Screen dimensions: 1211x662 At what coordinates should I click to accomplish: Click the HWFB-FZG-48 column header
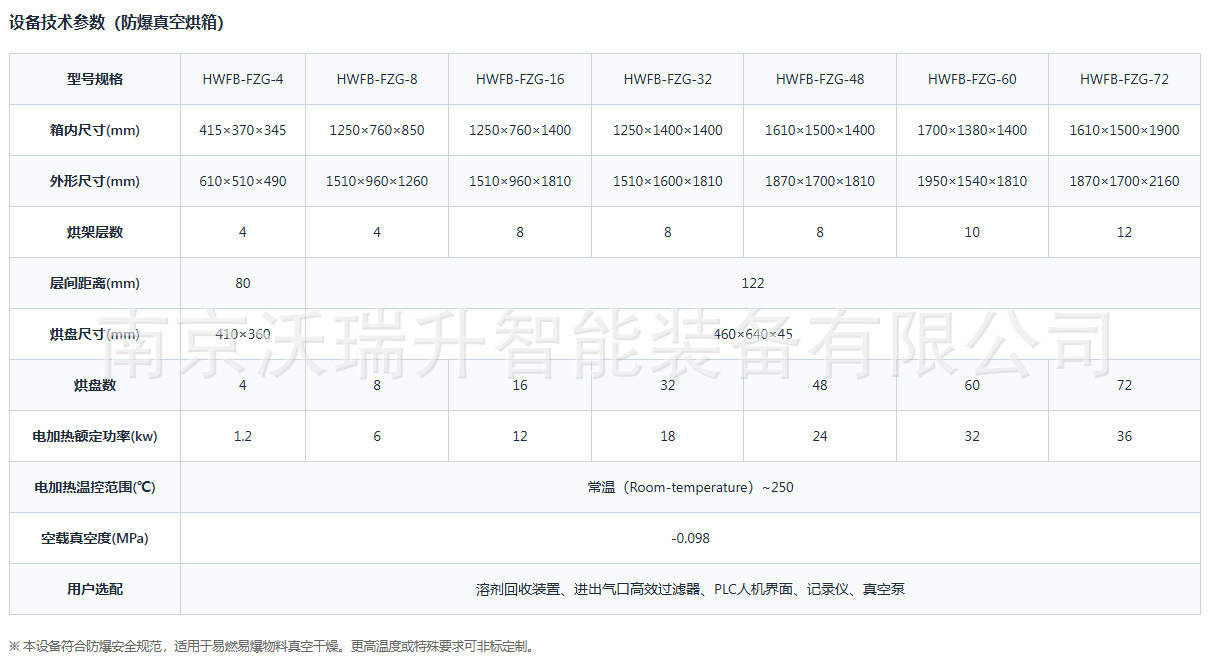[820, 79]
